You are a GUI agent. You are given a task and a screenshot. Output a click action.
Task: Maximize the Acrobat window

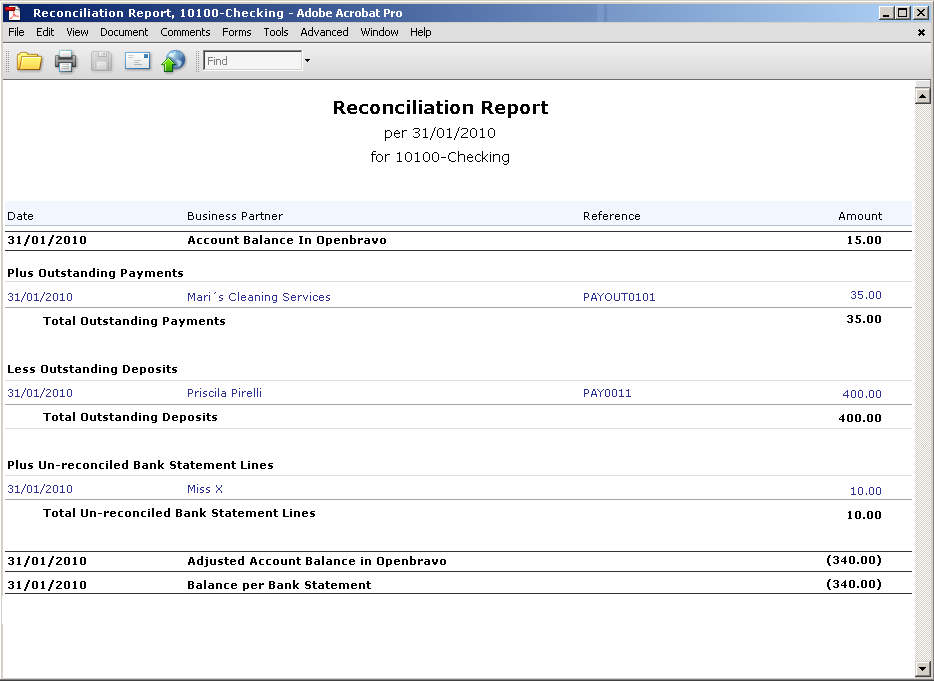(904, 13)
